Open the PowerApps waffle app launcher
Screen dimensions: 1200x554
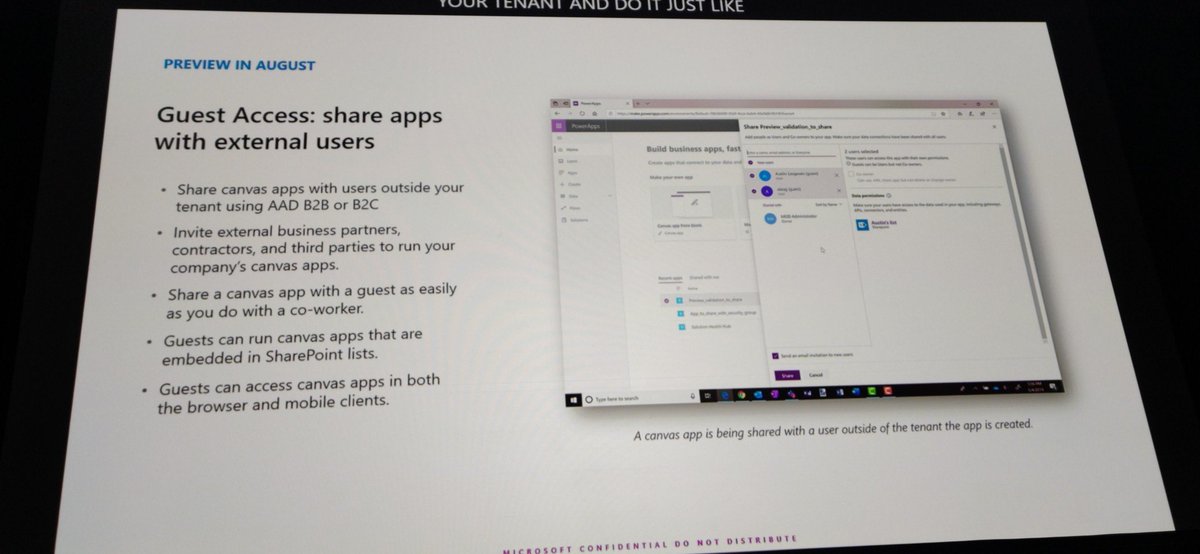coord(559,126)
